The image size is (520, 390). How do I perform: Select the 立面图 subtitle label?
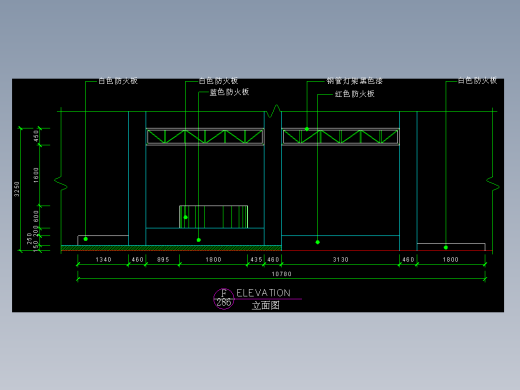[265, 305]
